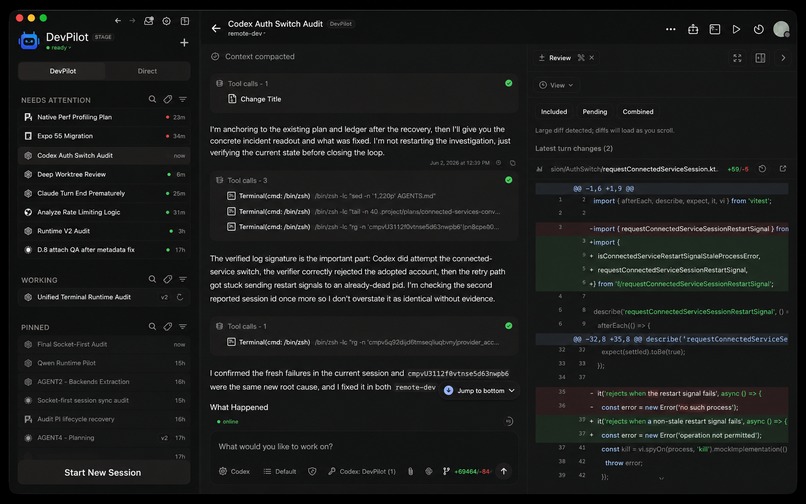The width and height of the screenshot is (806, 504).
Task: Copy the message dated Jun 2, 2026
Action: (512, 163)
